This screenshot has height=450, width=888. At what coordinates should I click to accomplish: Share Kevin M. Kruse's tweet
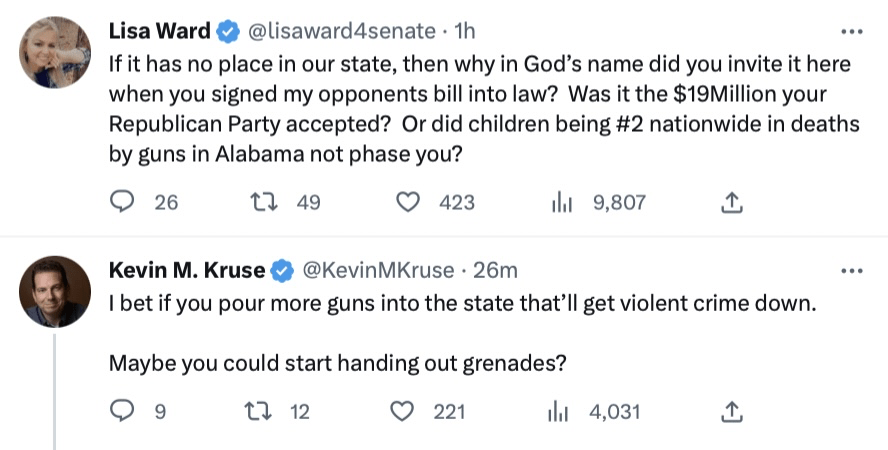click(x=731, y=411)
